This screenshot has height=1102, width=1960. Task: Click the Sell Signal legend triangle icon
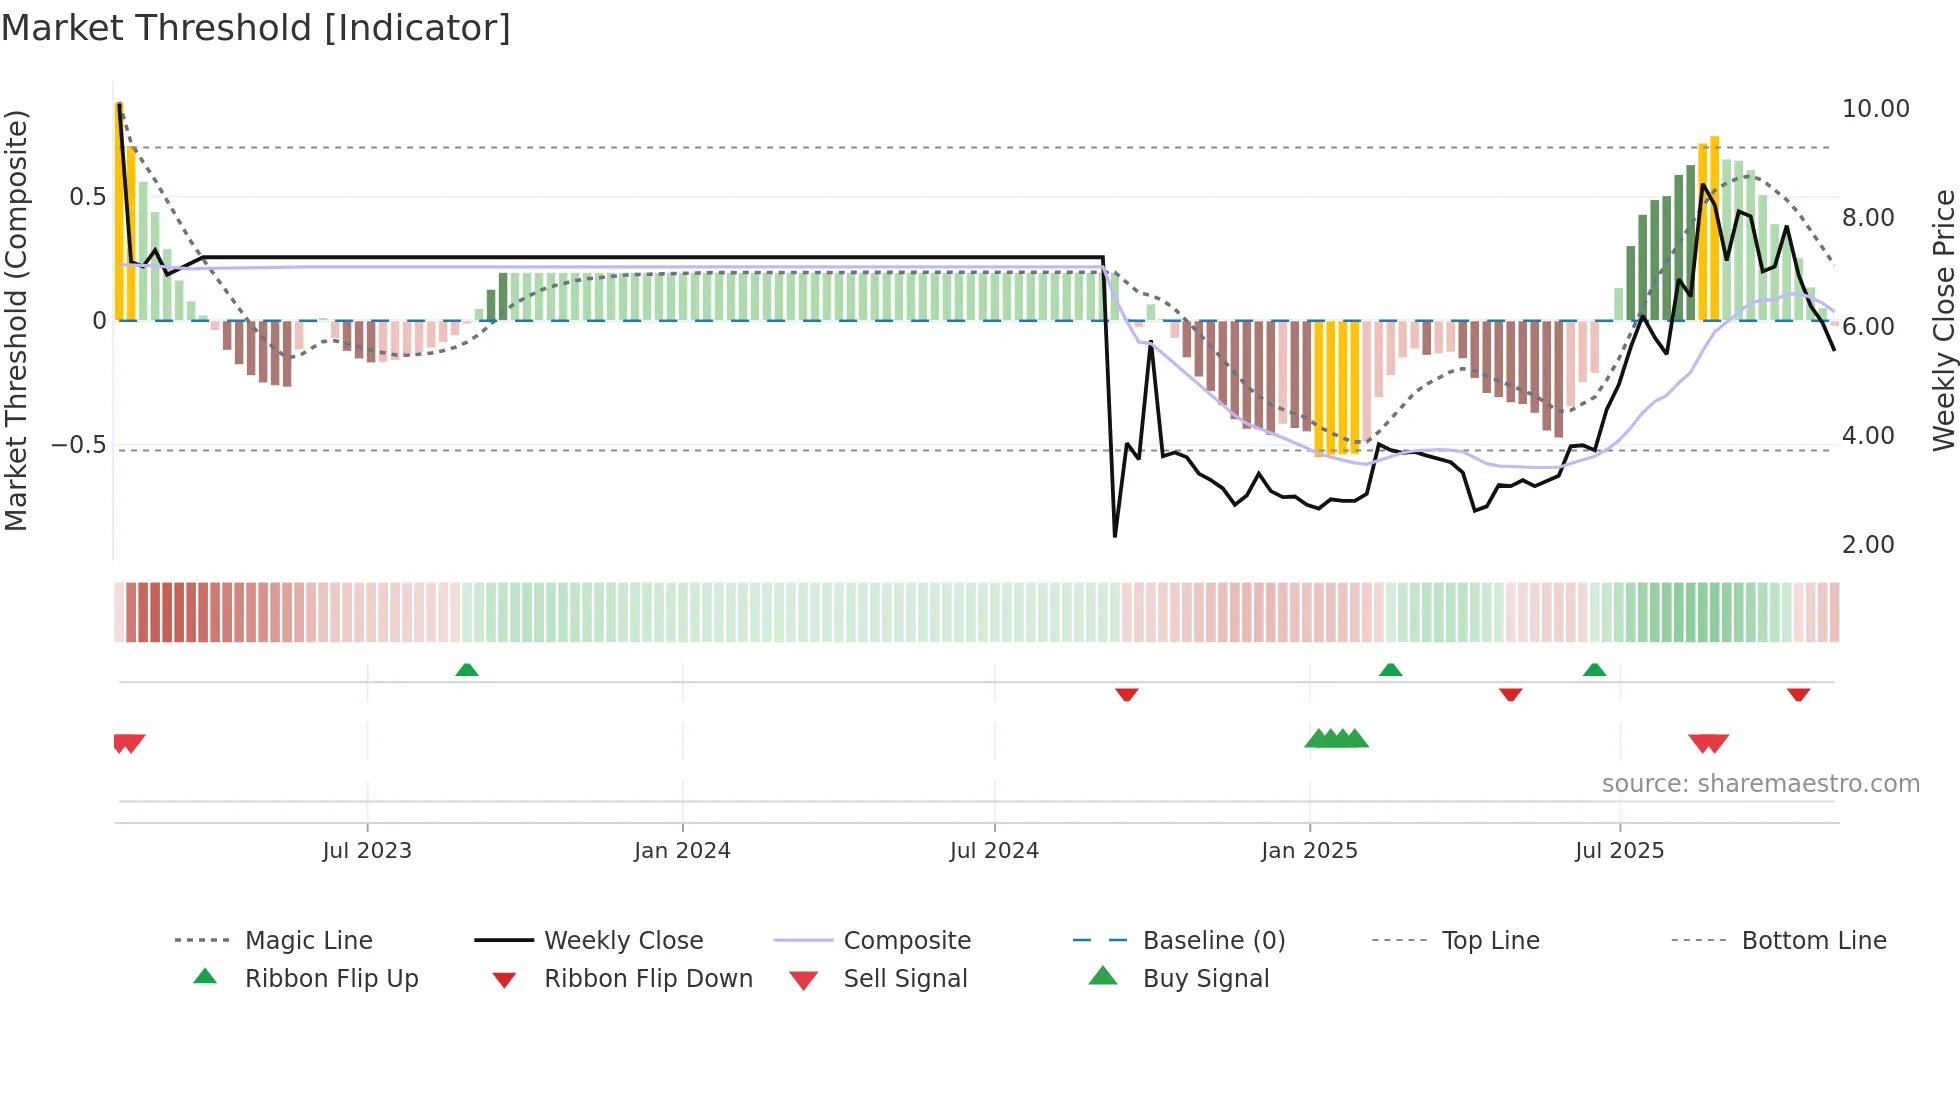click(803, 980)
